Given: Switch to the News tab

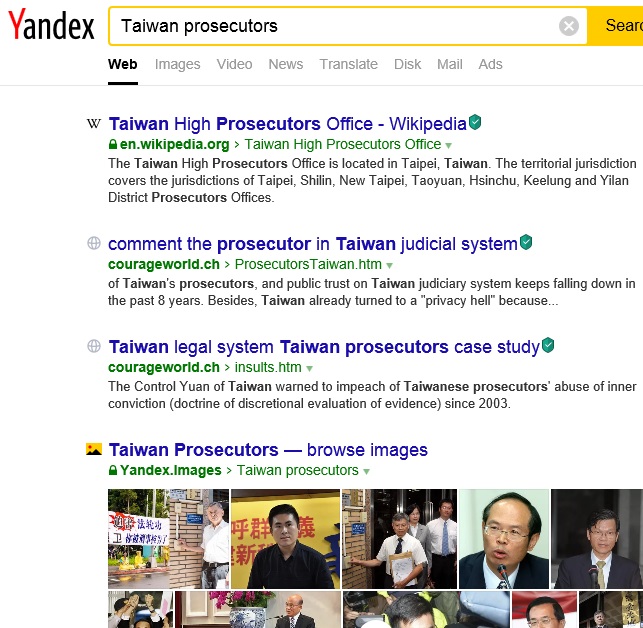Looking at the screenshot, I should pyautogui.click(x=286, y=64).
